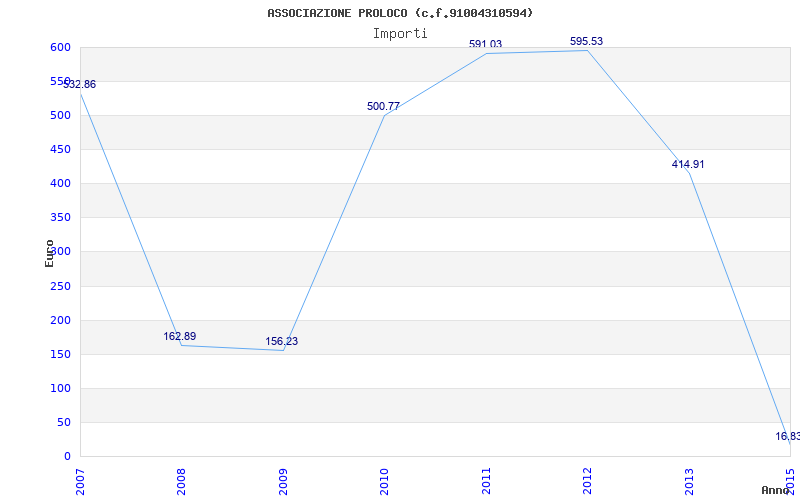Click y-axis value 600
This screenshot has width=800, height=500.
click(60, 47)
